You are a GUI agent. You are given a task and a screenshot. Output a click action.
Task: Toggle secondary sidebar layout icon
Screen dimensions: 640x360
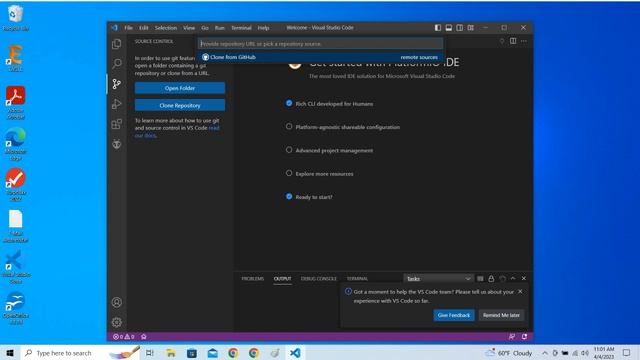point(460,27)
